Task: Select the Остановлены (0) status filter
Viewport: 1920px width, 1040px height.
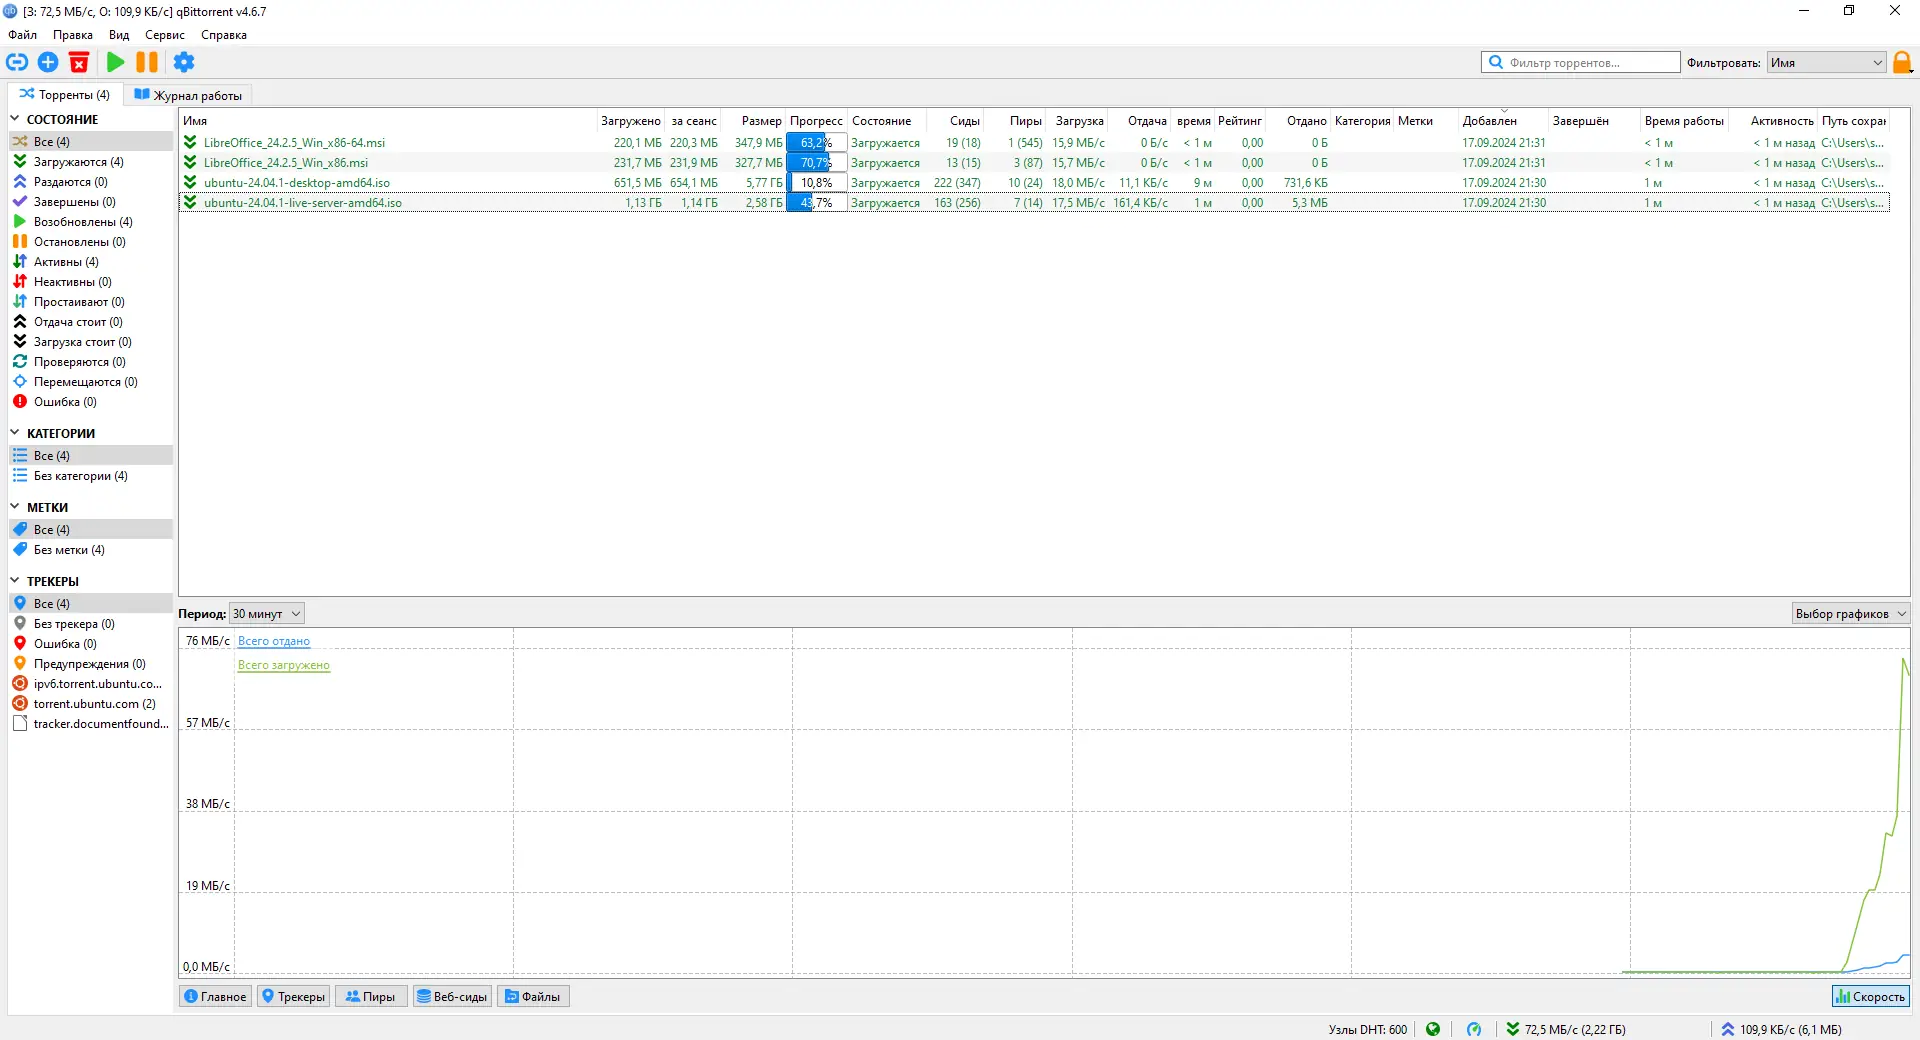Action: point(91,242)
